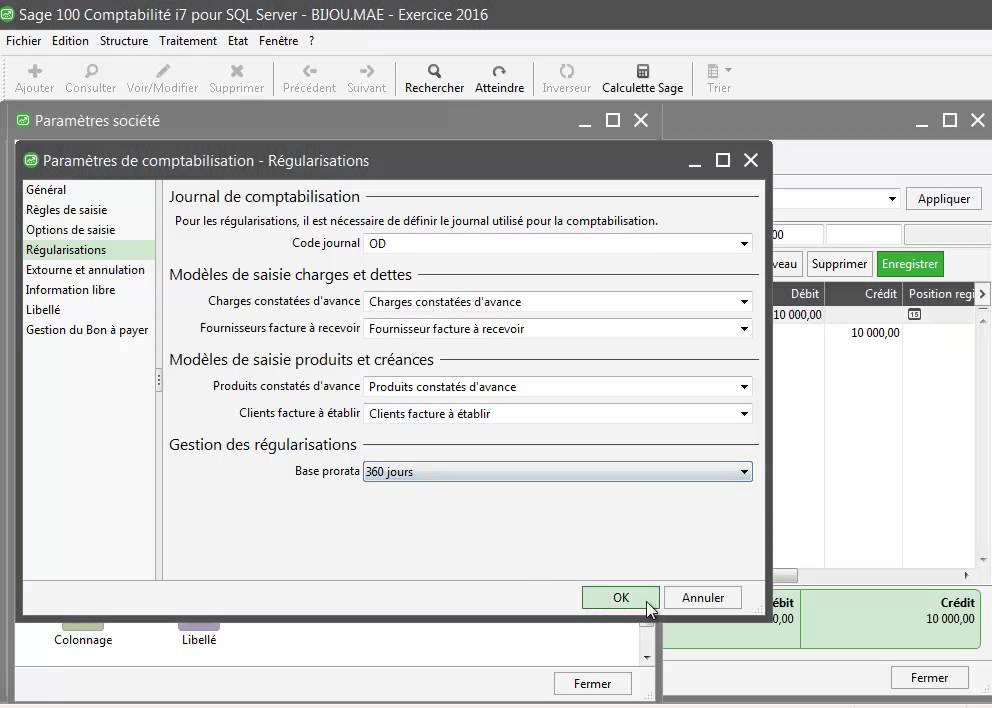Click the Supprimer toolbar icon
The height and width of the screenshot is (708, 992).
tap(237, 71)
